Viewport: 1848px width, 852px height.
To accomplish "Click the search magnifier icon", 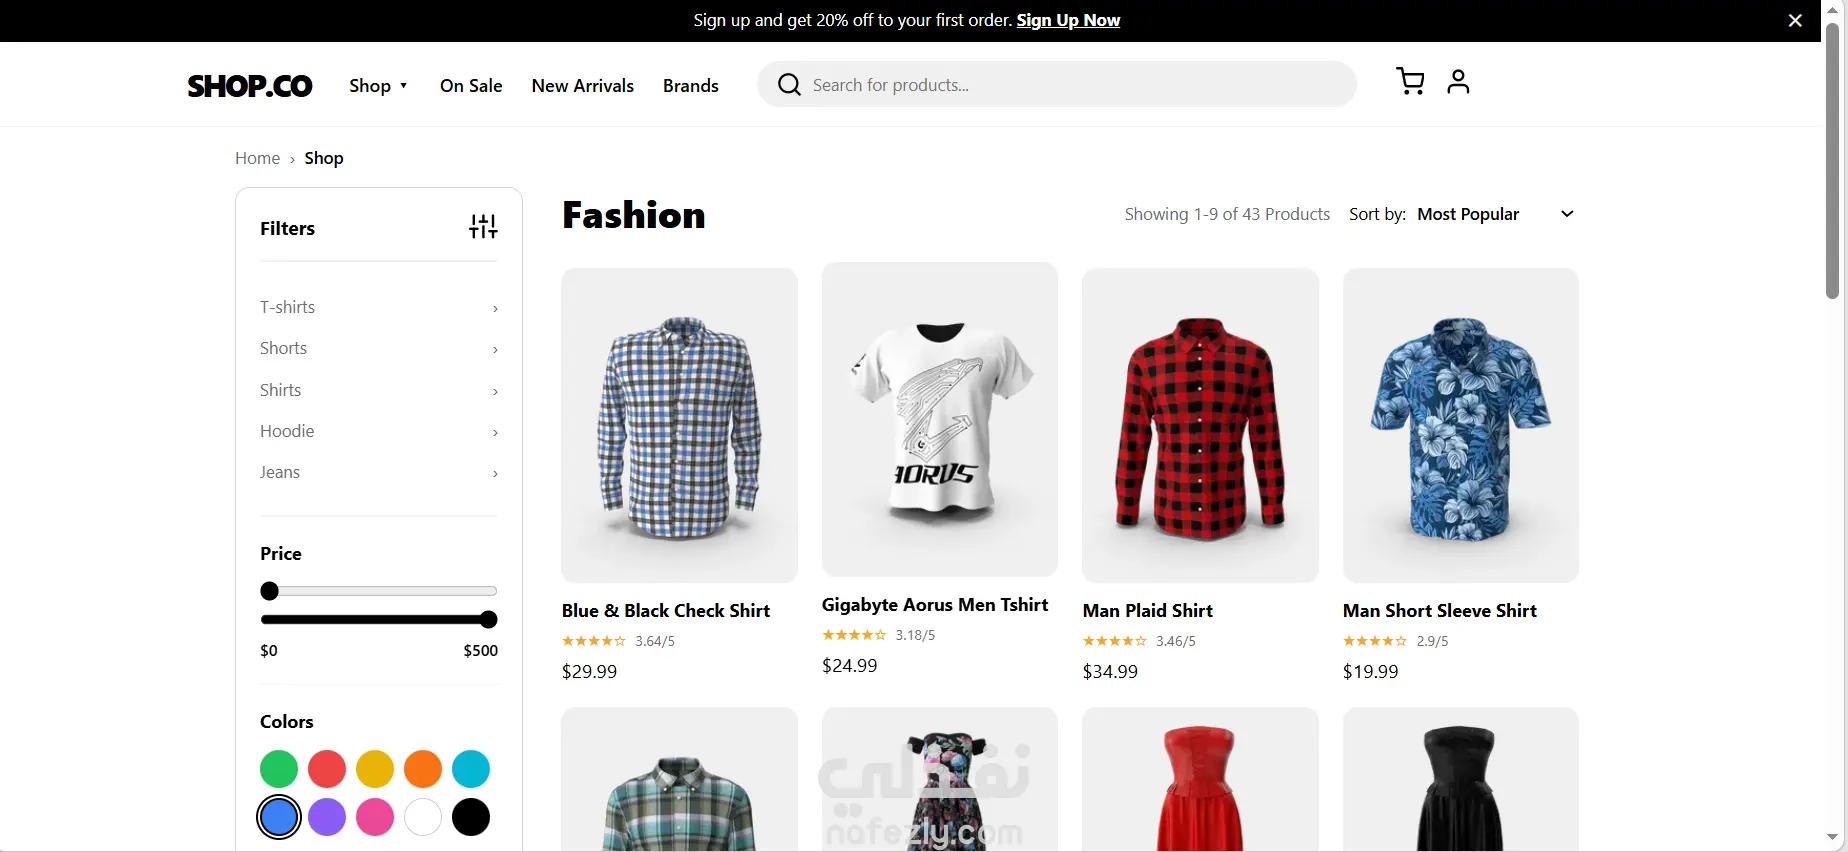I will point(789,85).
